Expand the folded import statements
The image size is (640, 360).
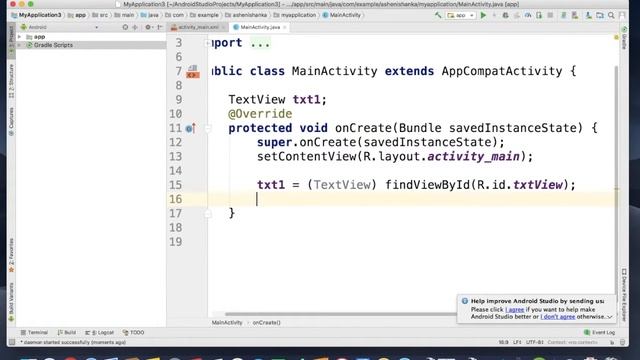tap(207, 43)
